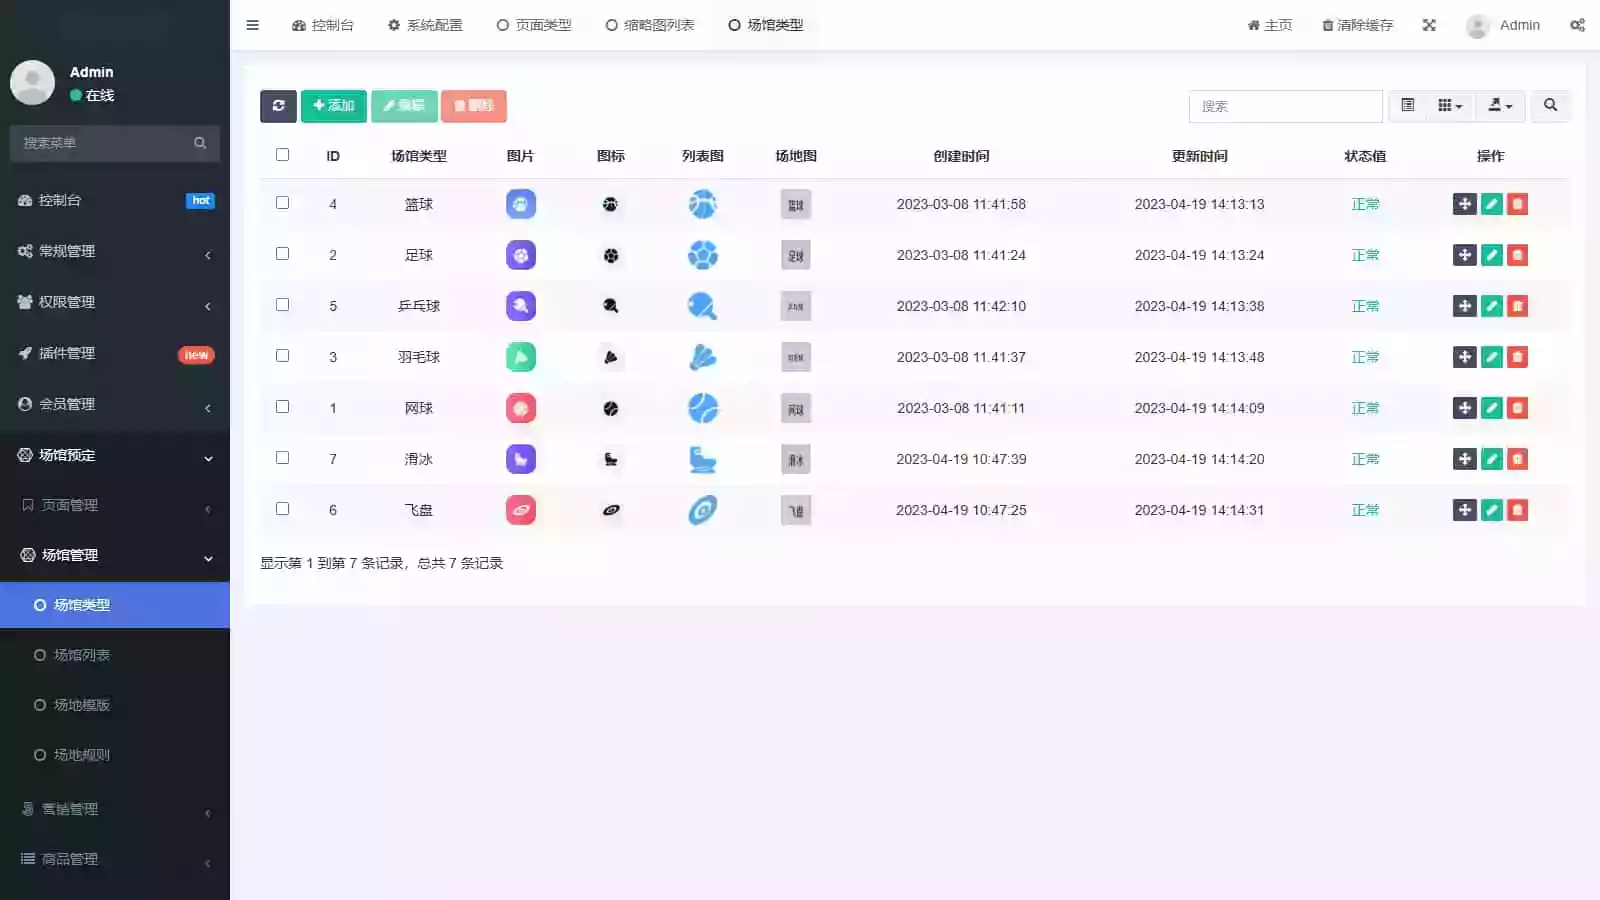The width and height of the screenshot is (1600, 900).
Task: Click inside the 搜索 input field
Action: tap(1285, 106)
